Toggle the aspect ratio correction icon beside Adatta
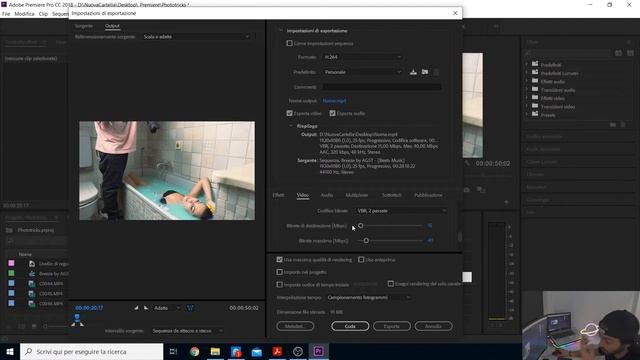The height and width of the screenshot is (360, 640). [x=190, y=308]
